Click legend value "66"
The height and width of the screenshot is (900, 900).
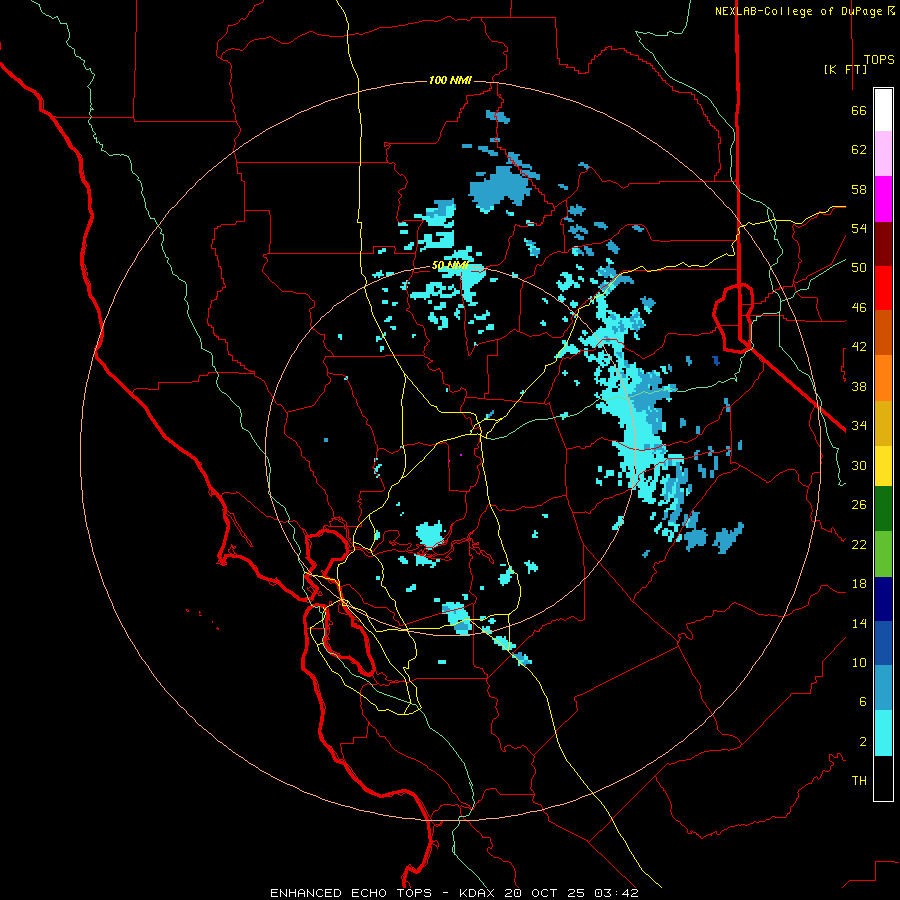(859, 110)
